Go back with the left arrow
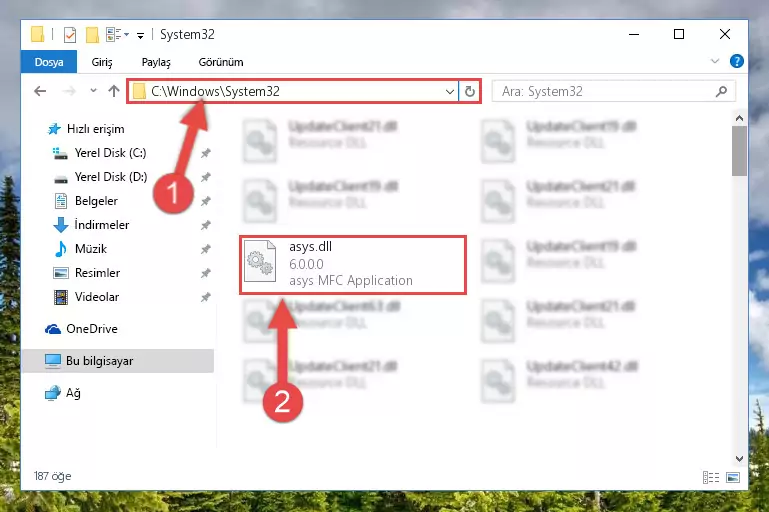Screen dimensions: 769x512 click(40, 91)
